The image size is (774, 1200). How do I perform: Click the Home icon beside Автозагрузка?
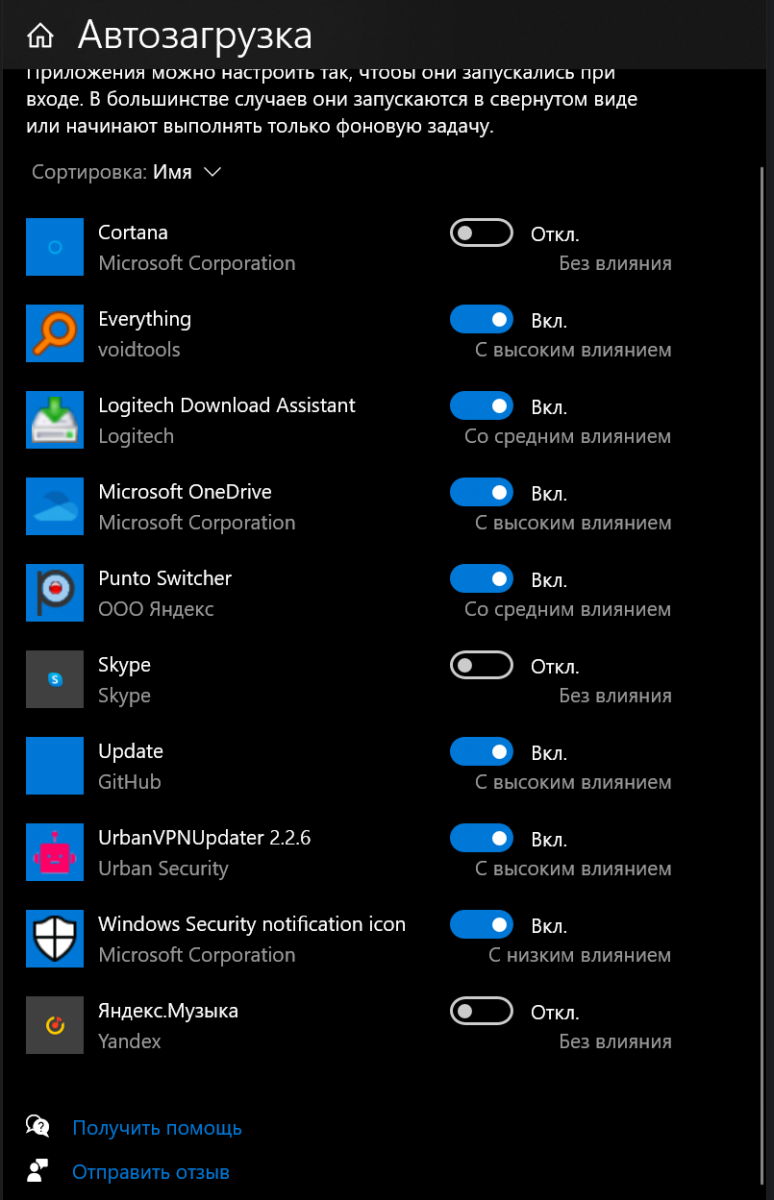click(40, 37)
